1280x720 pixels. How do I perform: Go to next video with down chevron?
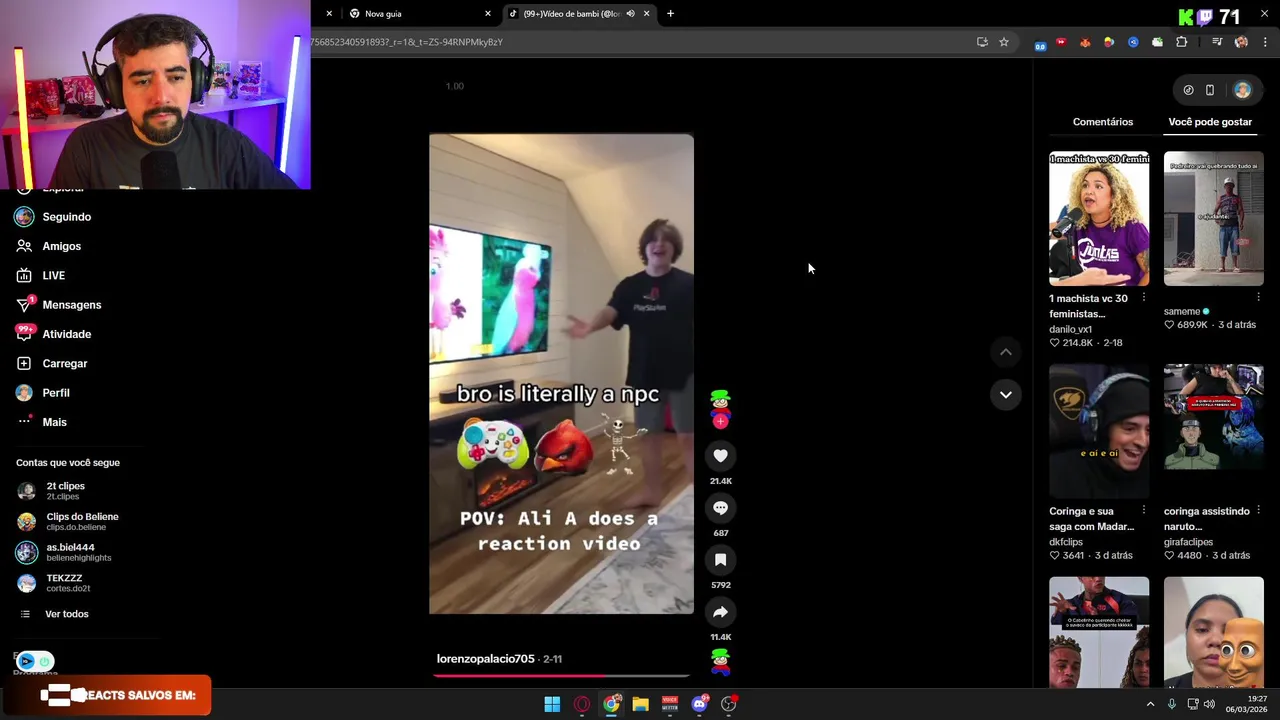(x=1006, y=395)
